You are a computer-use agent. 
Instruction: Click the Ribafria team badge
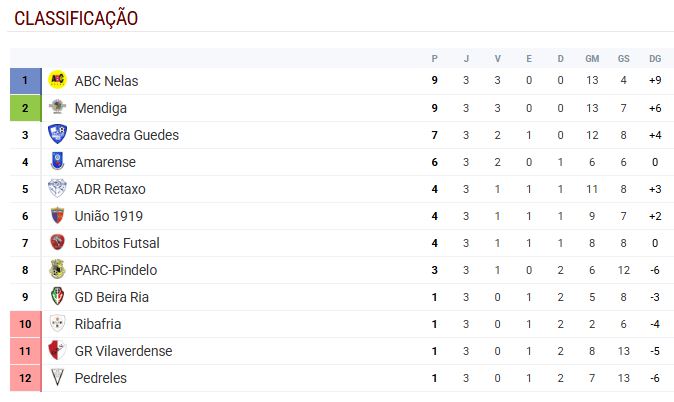tap(57, 324)
